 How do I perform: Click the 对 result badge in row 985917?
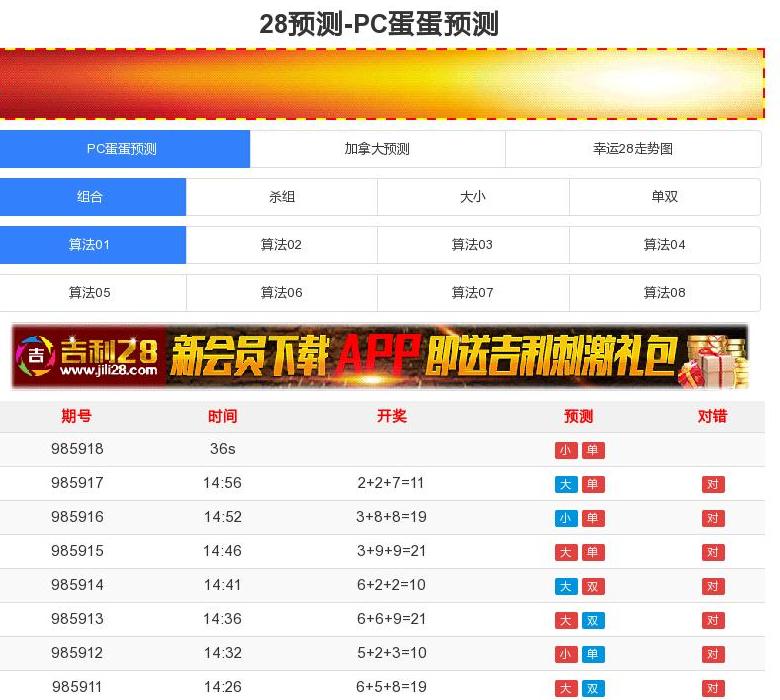713,484
